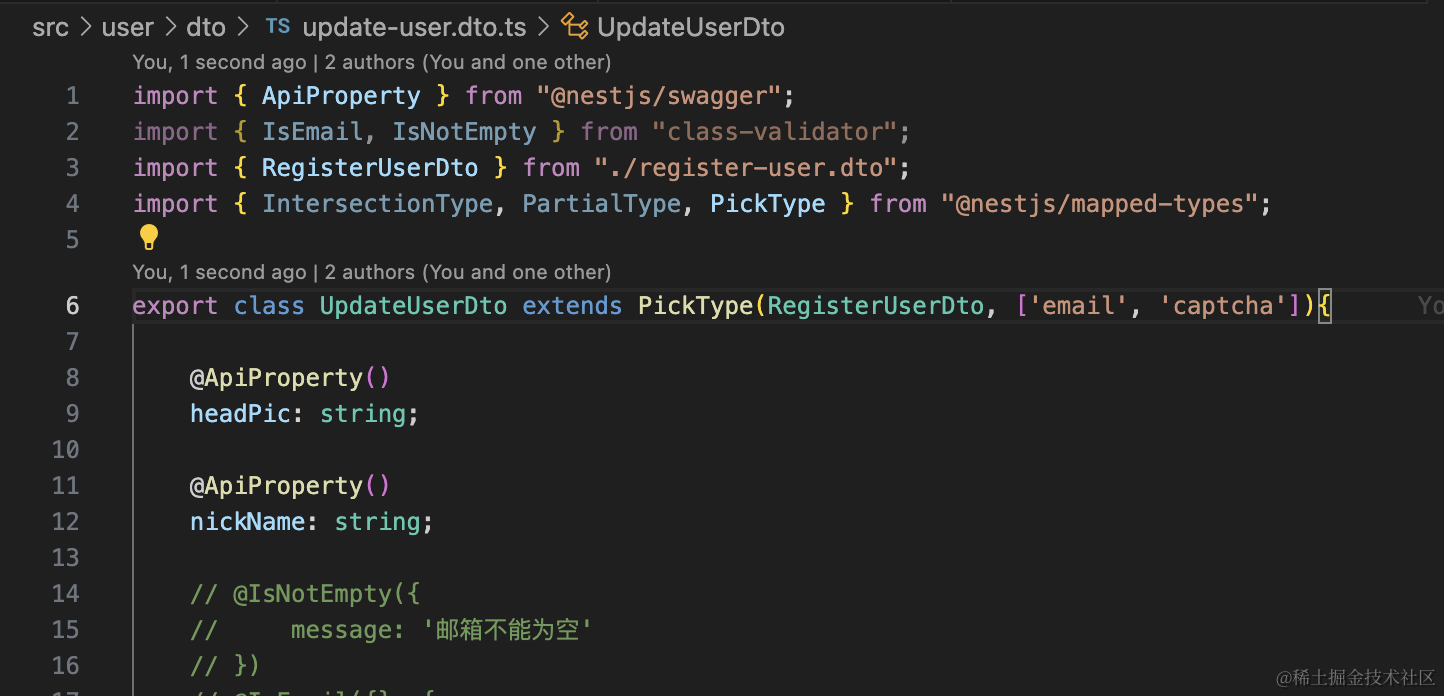Click IsNotEmpty in the line 2 import
Image resolution: width=1444 pixels, height=696 pixels.
click(x=464, y=132)
